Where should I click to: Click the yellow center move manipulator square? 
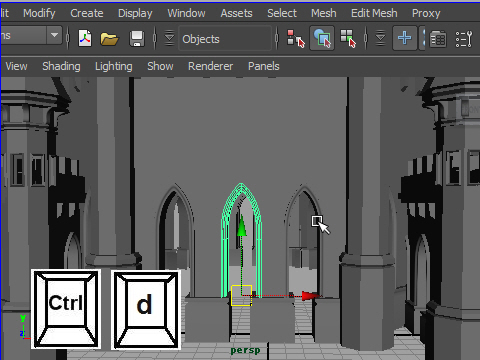(x=241, y=295)
